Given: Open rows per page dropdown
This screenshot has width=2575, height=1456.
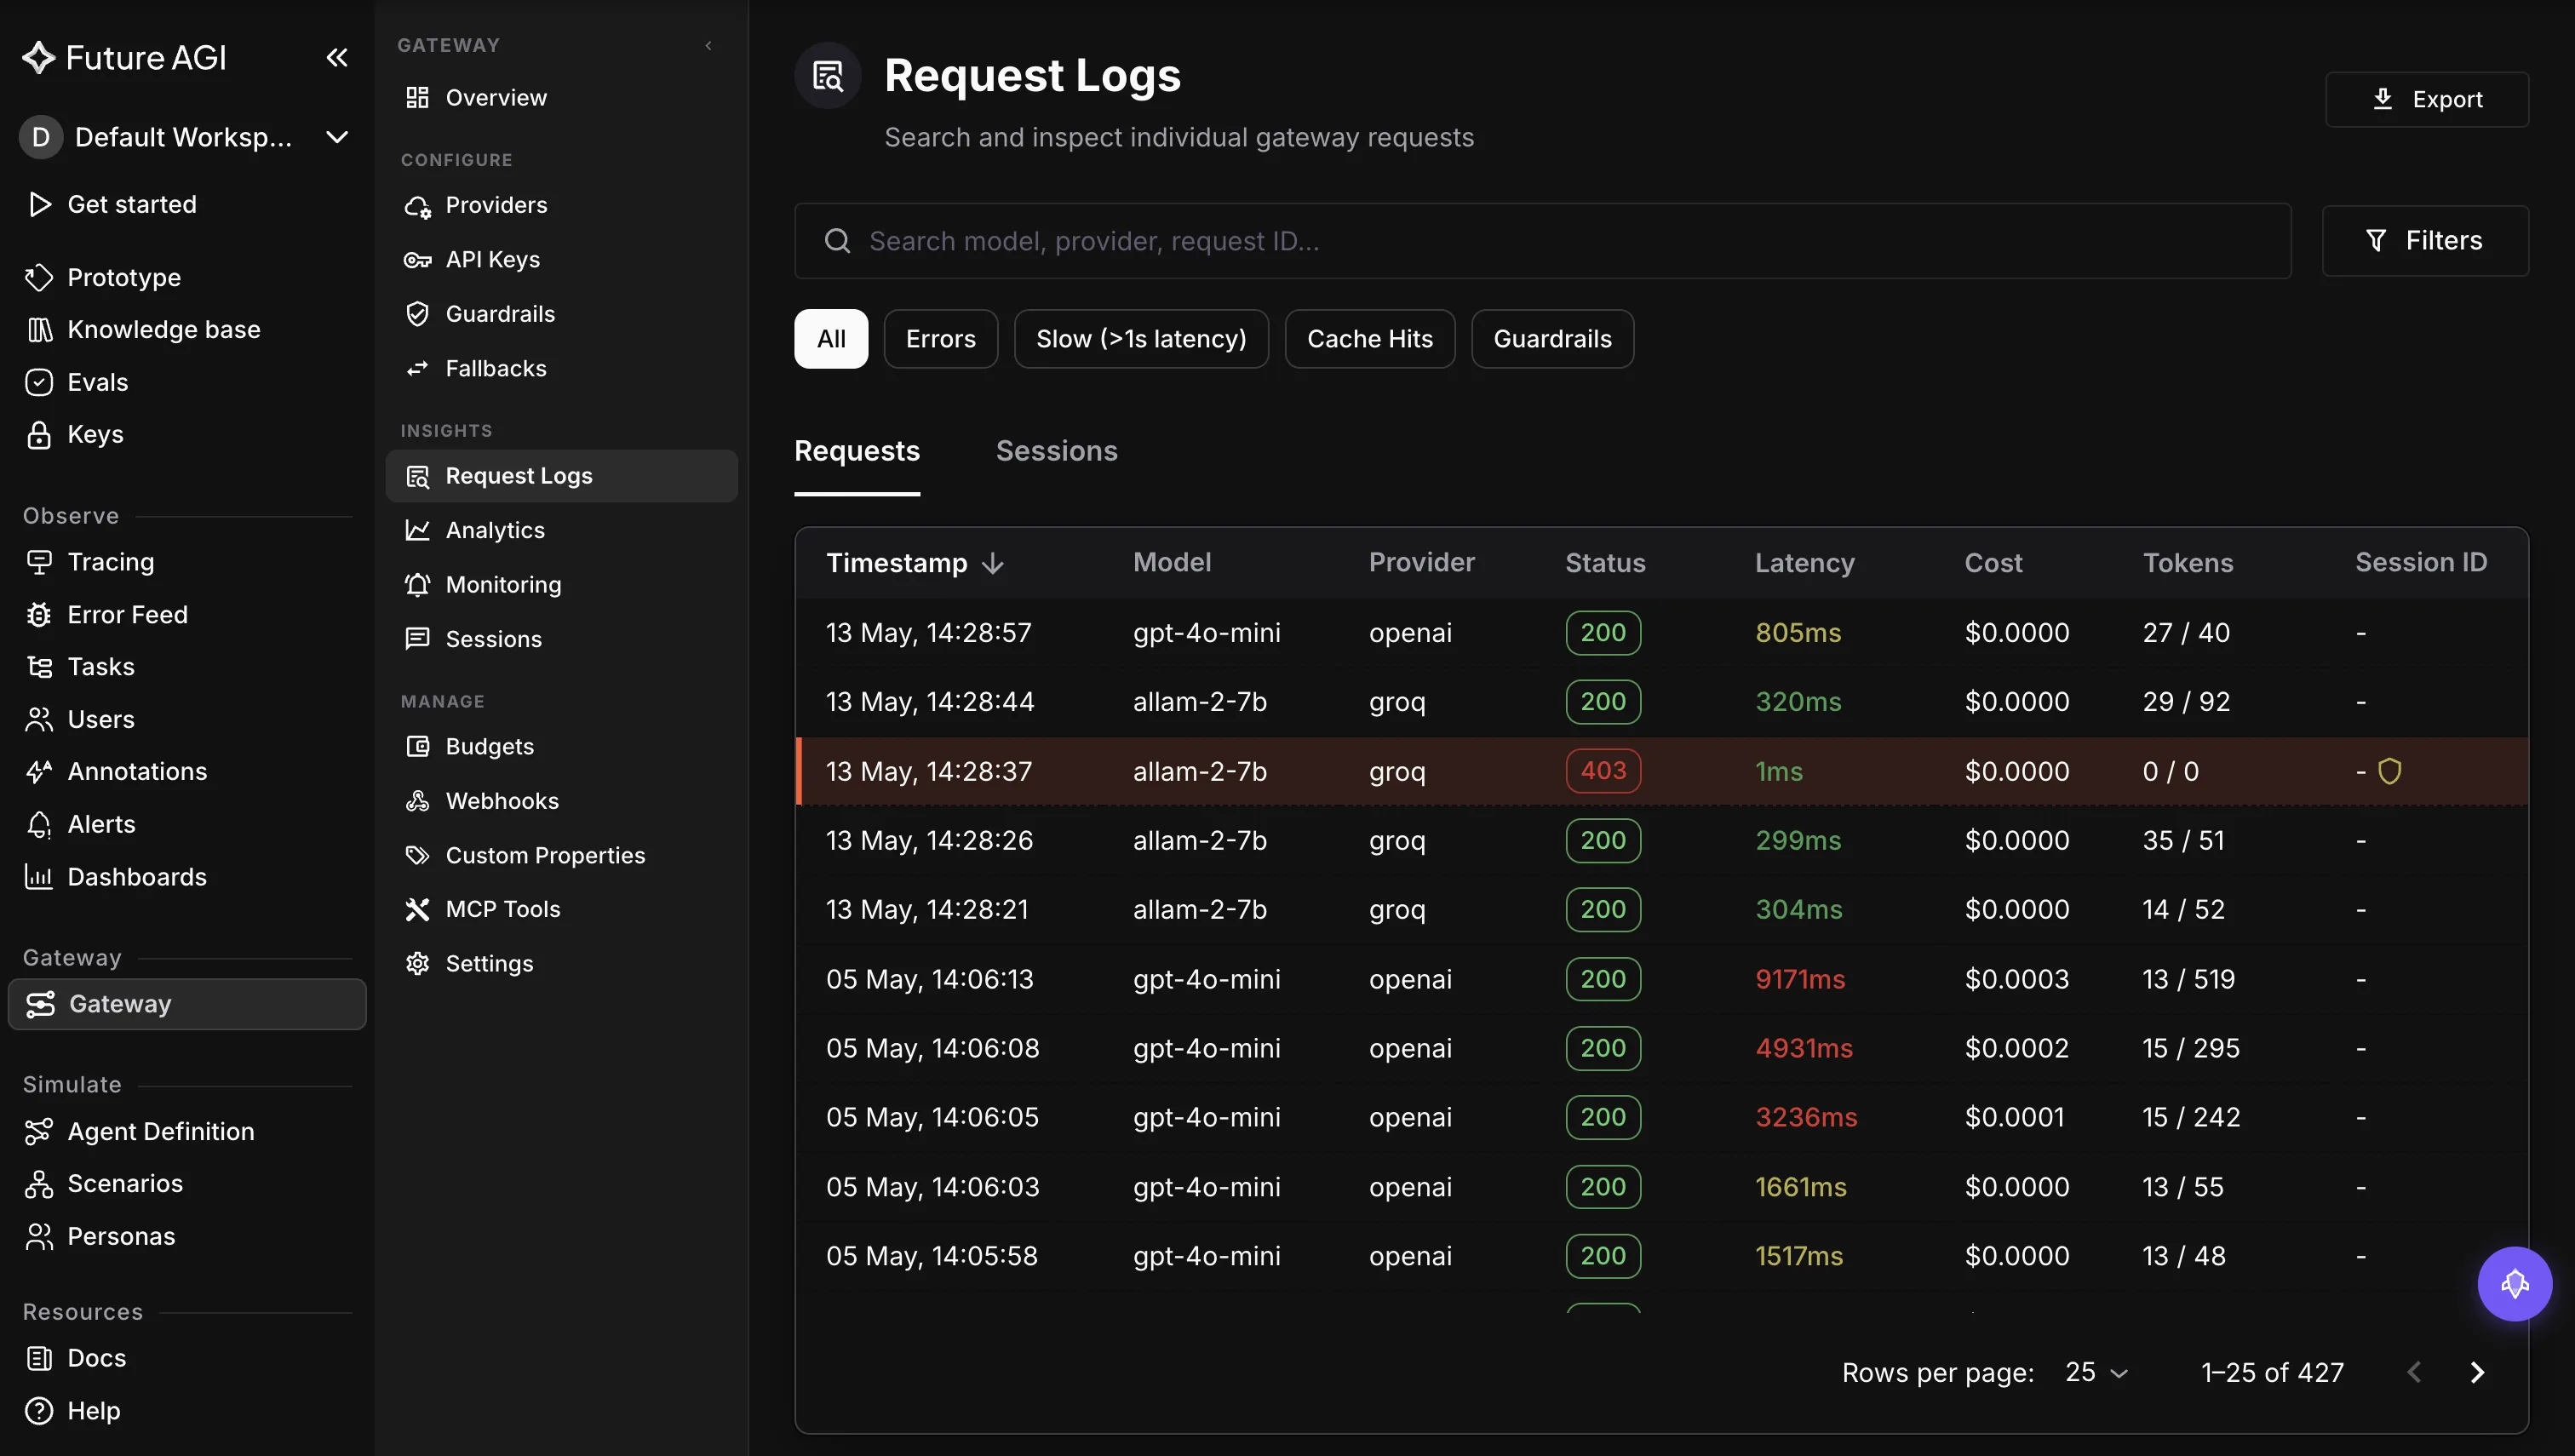Looking at the screenshot, I should [x=2096, y=1372].
